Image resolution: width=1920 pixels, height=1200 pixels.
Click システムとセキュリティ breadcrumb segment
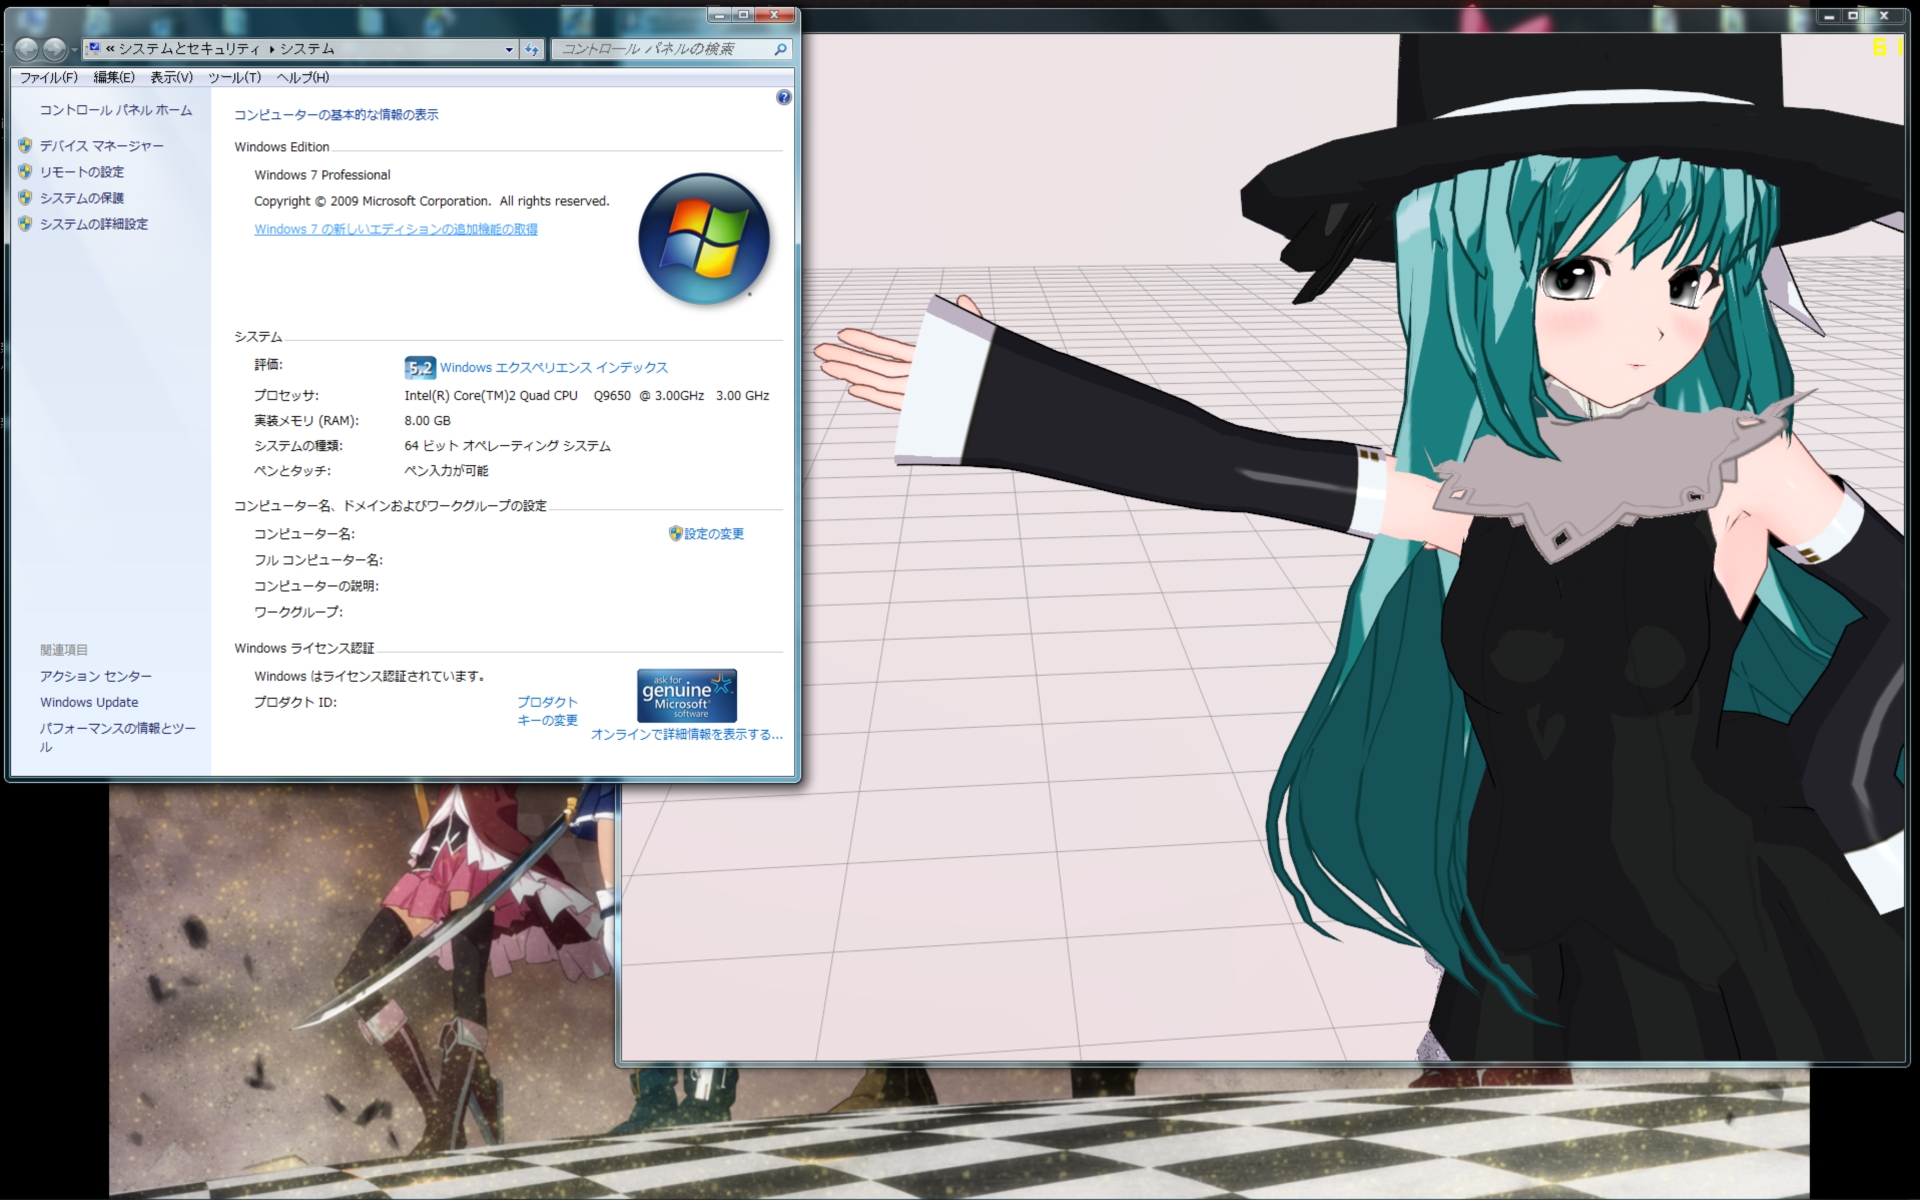coord(189,49)
